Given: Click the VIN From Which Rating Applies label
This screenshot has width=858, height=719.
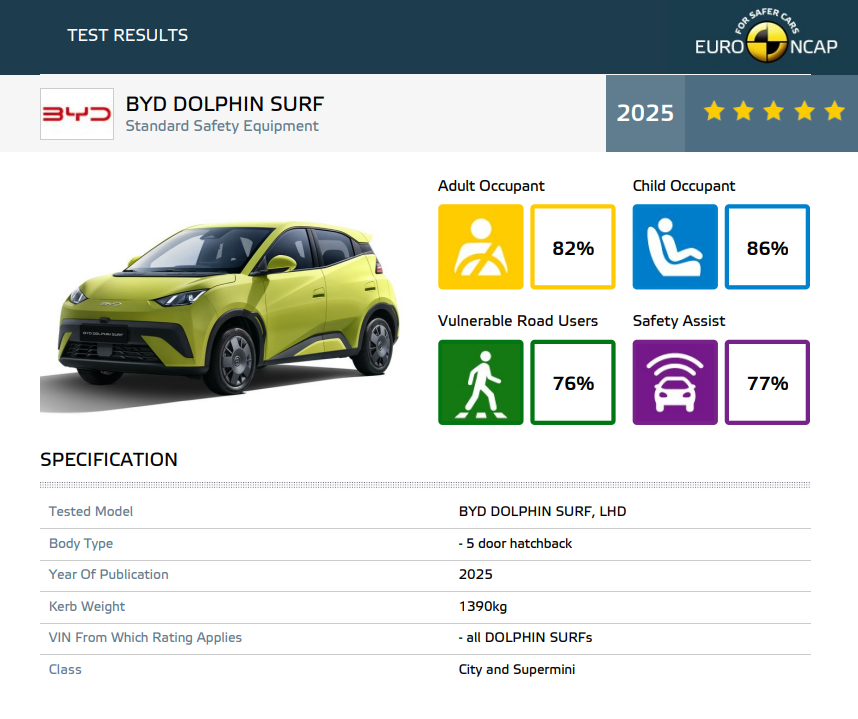Looking at the screenshot, I should pos(145,637).
